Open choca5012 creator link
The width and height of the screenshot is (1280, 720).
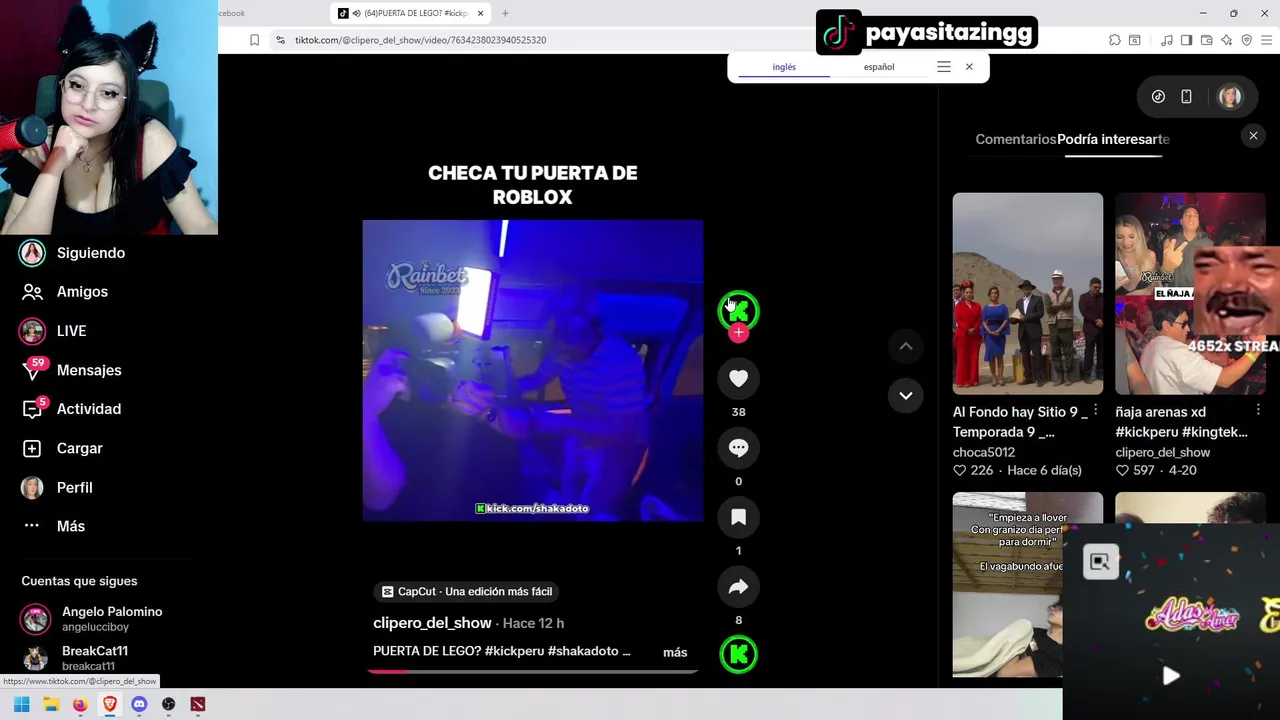point(983,452)
